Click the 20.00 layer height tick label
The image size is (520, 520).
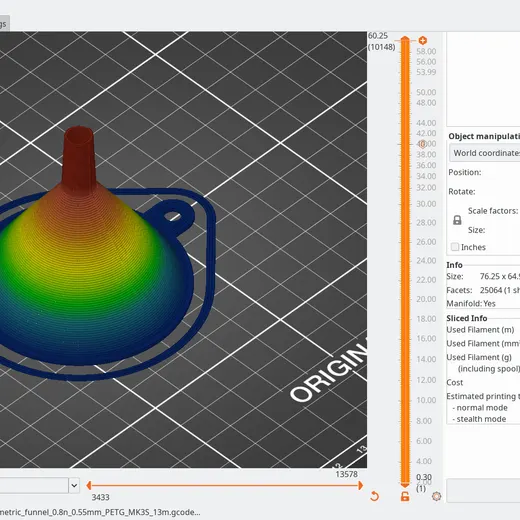coord(426,299)
